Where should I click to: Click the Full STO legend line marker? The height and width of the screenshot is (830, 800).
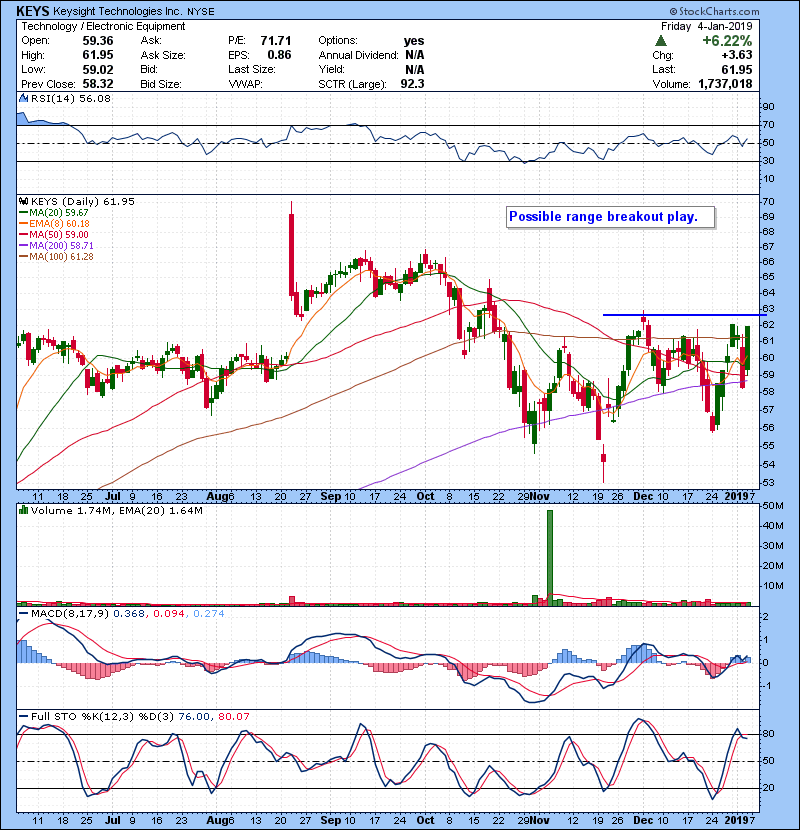coord(23,717)
